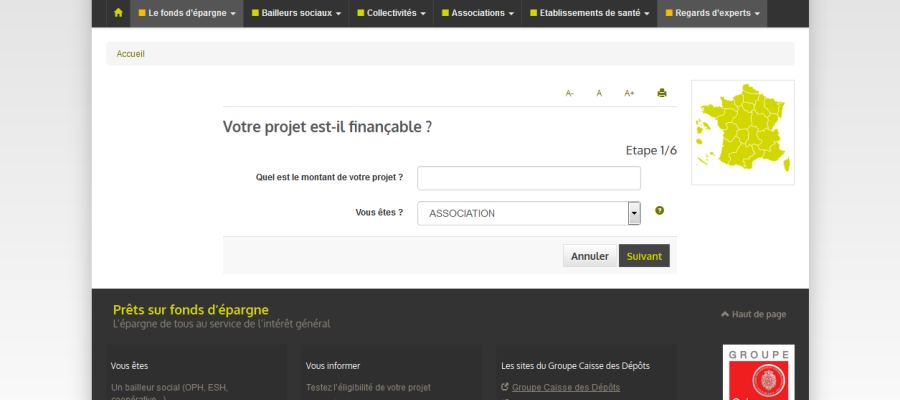Click the print page icon
Viewport: 900px width, 400px height.
tap(661, 93)
